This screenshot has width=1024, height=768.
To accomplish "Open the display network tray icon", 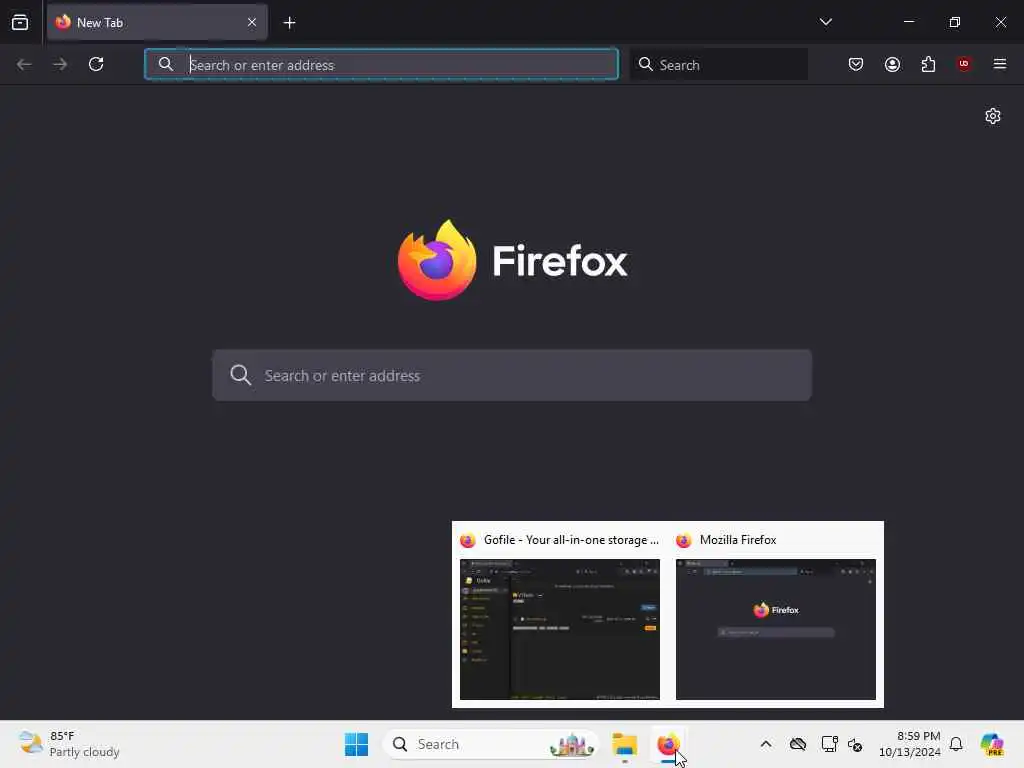I will (829, 744).
